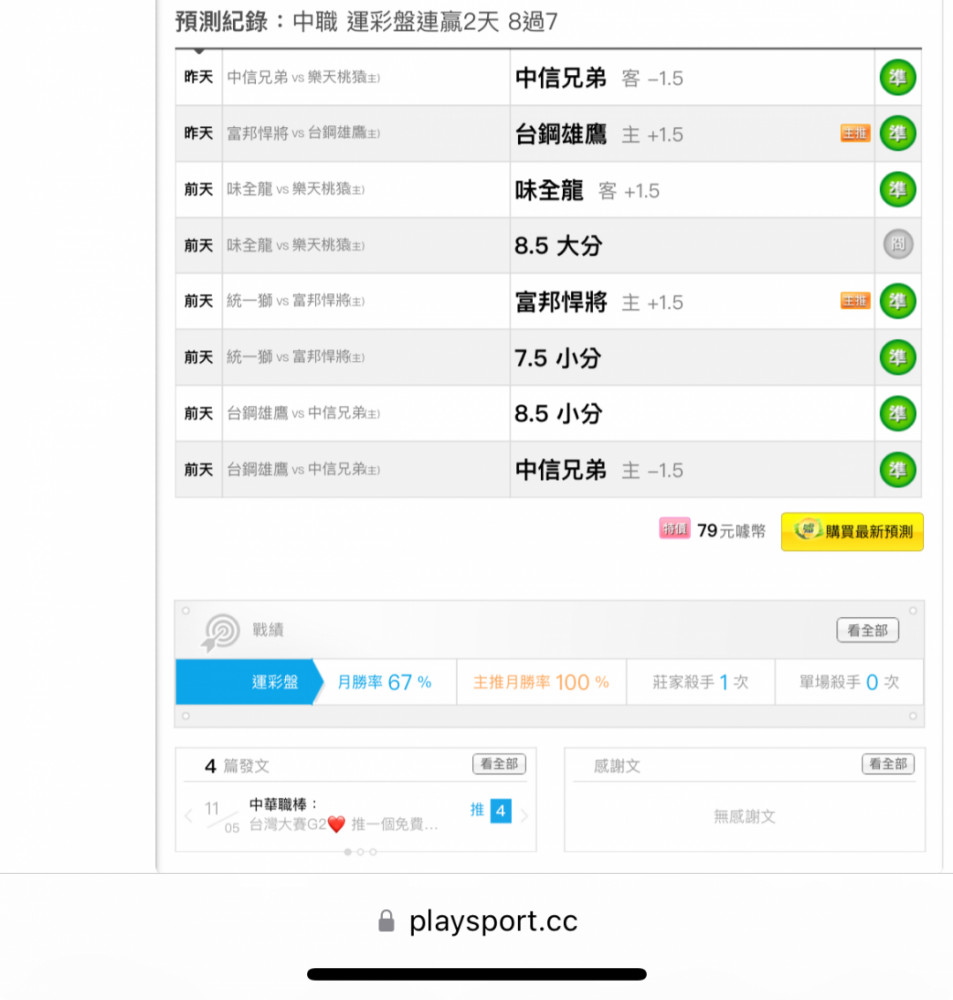Click the green 準 badge for 味全龍 客 +1.5
The image size is (953, 1000).
pos(898,189)
